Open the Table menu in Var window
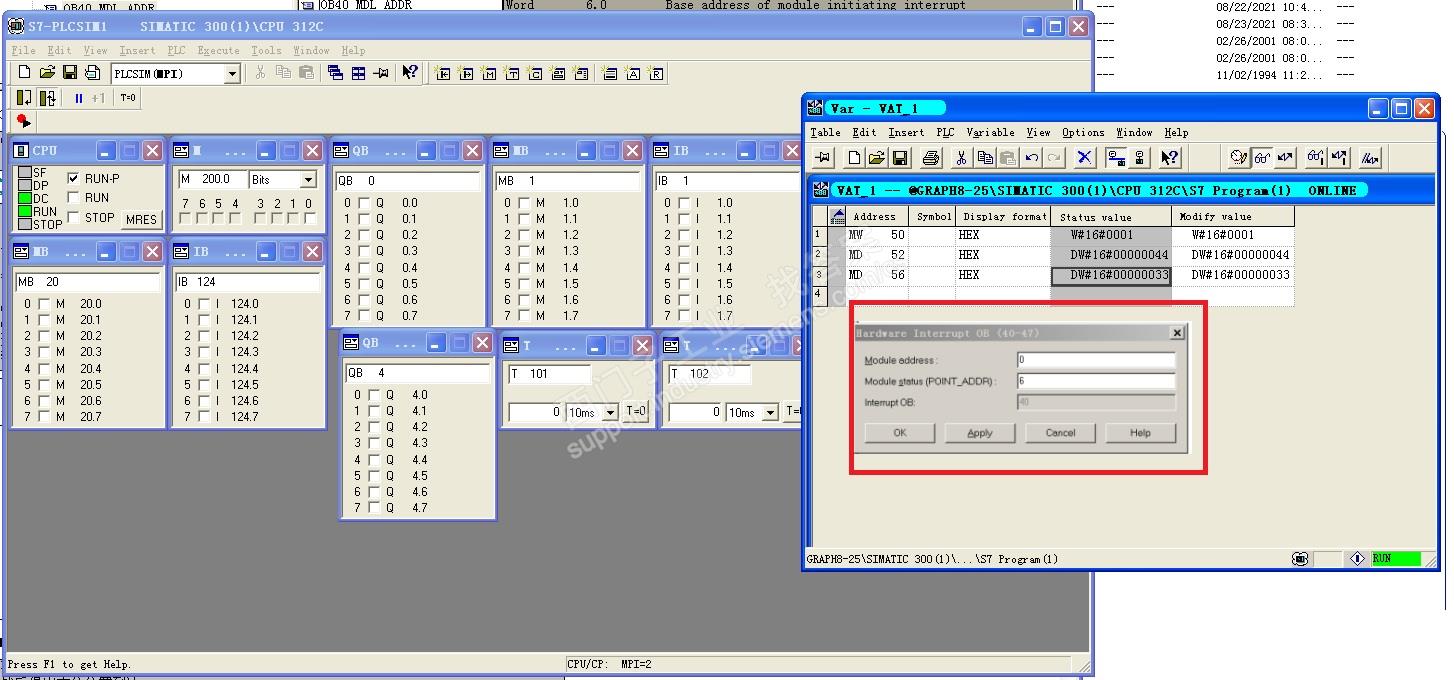Viewport: 1454px width, 680px height. (x=825, y=132)
